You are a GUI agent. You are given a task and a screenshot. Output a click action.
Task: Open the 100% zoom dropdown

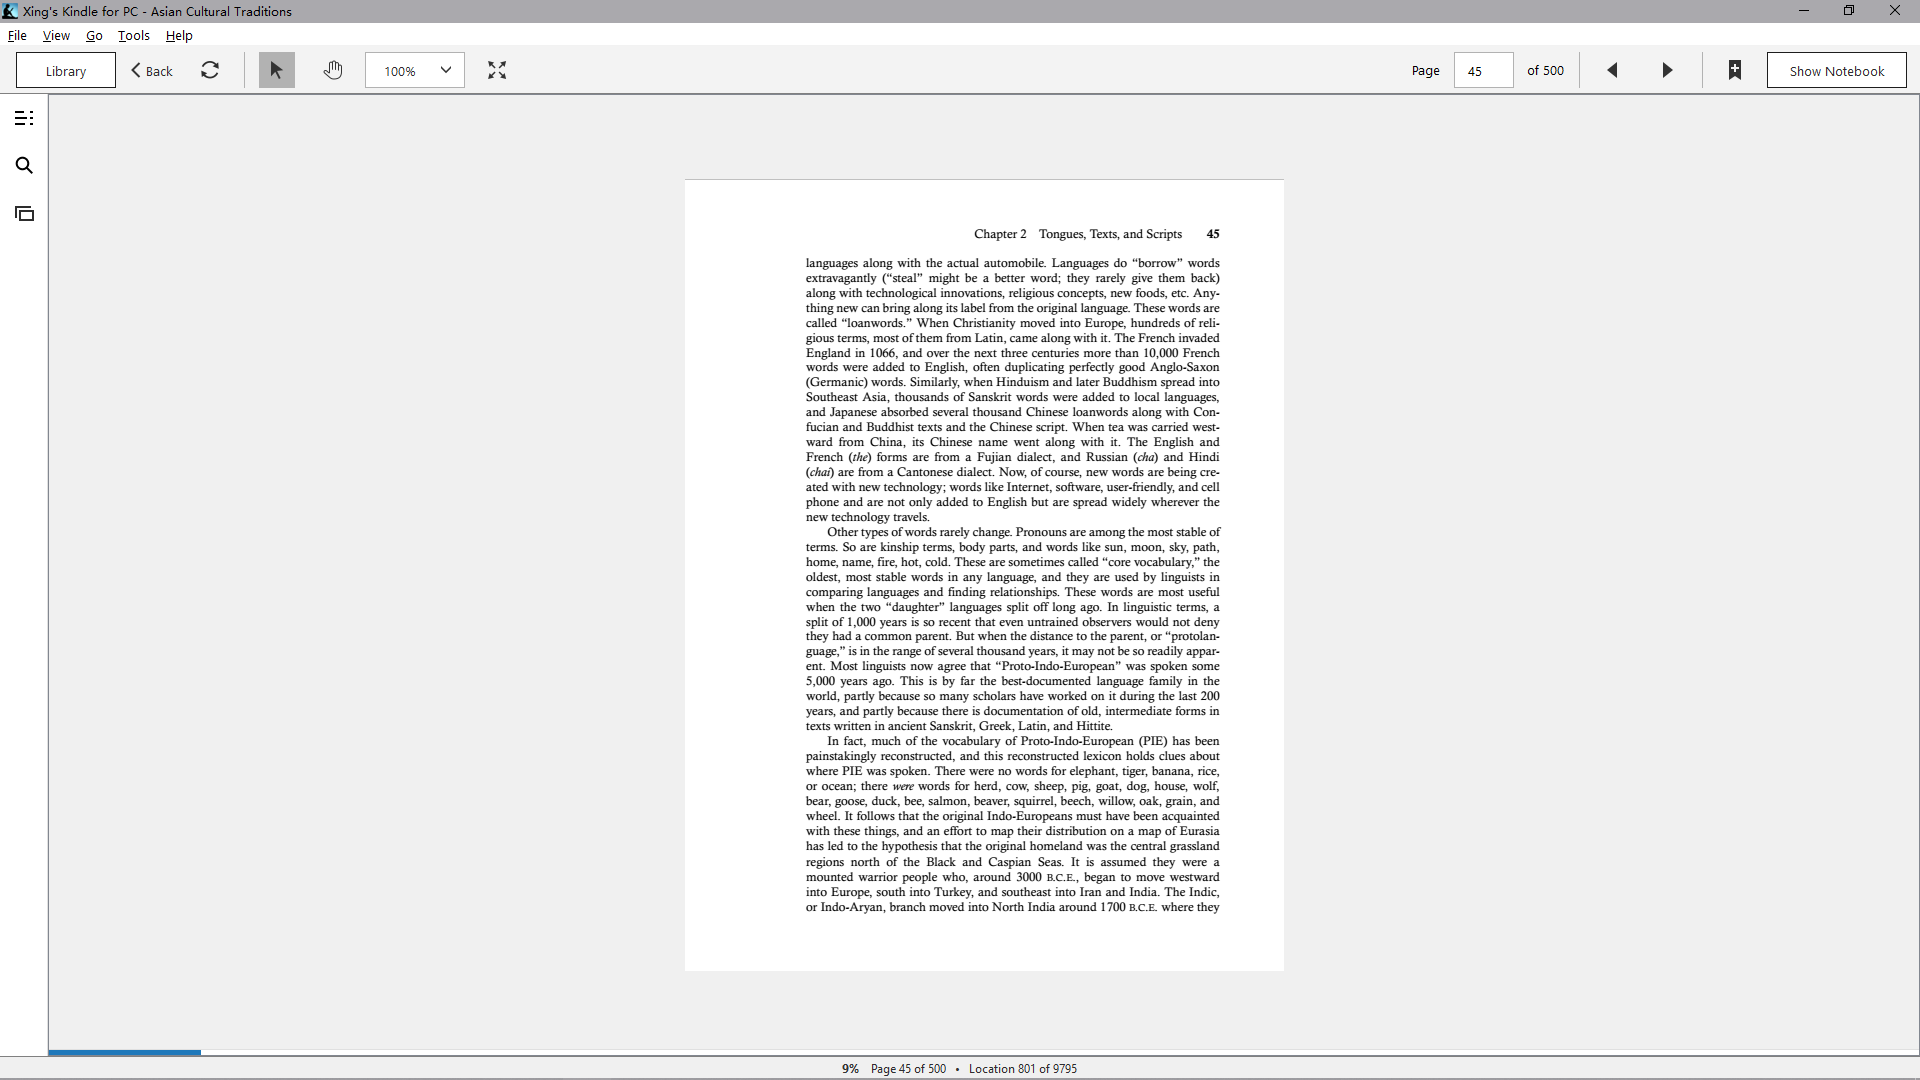pos(415,70)
